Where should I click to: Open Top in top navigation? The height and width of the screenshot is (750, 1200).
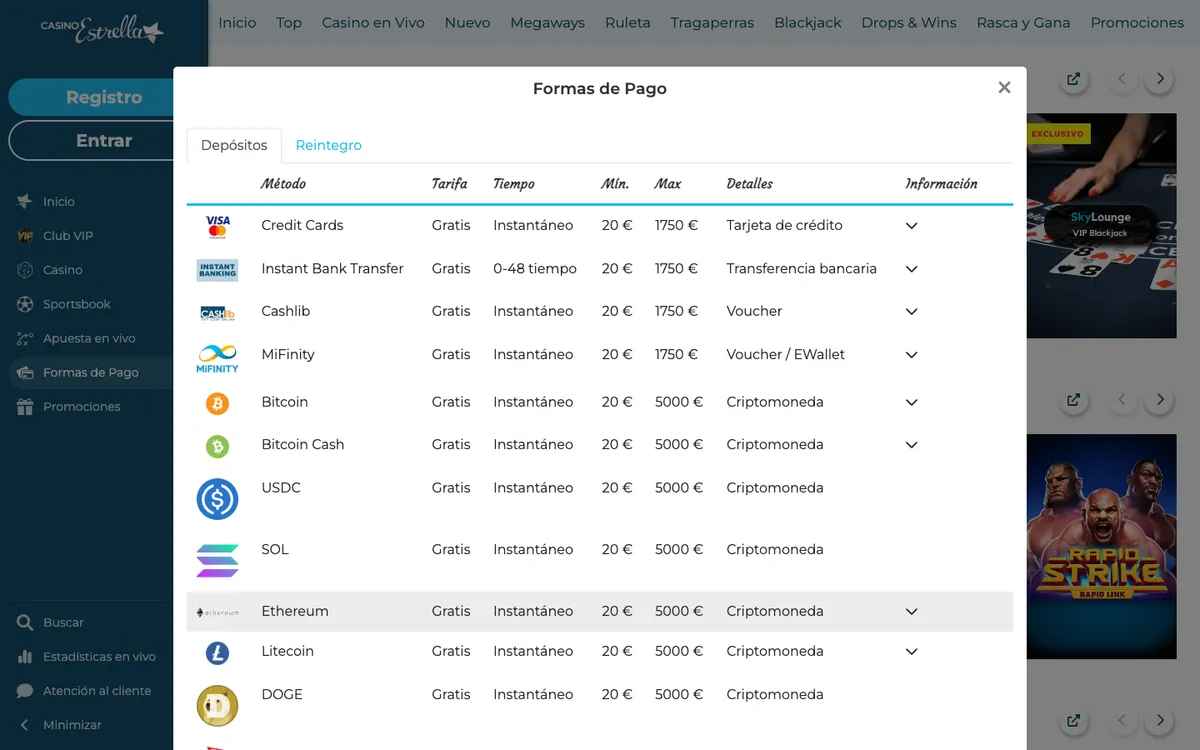click(289, 22)
